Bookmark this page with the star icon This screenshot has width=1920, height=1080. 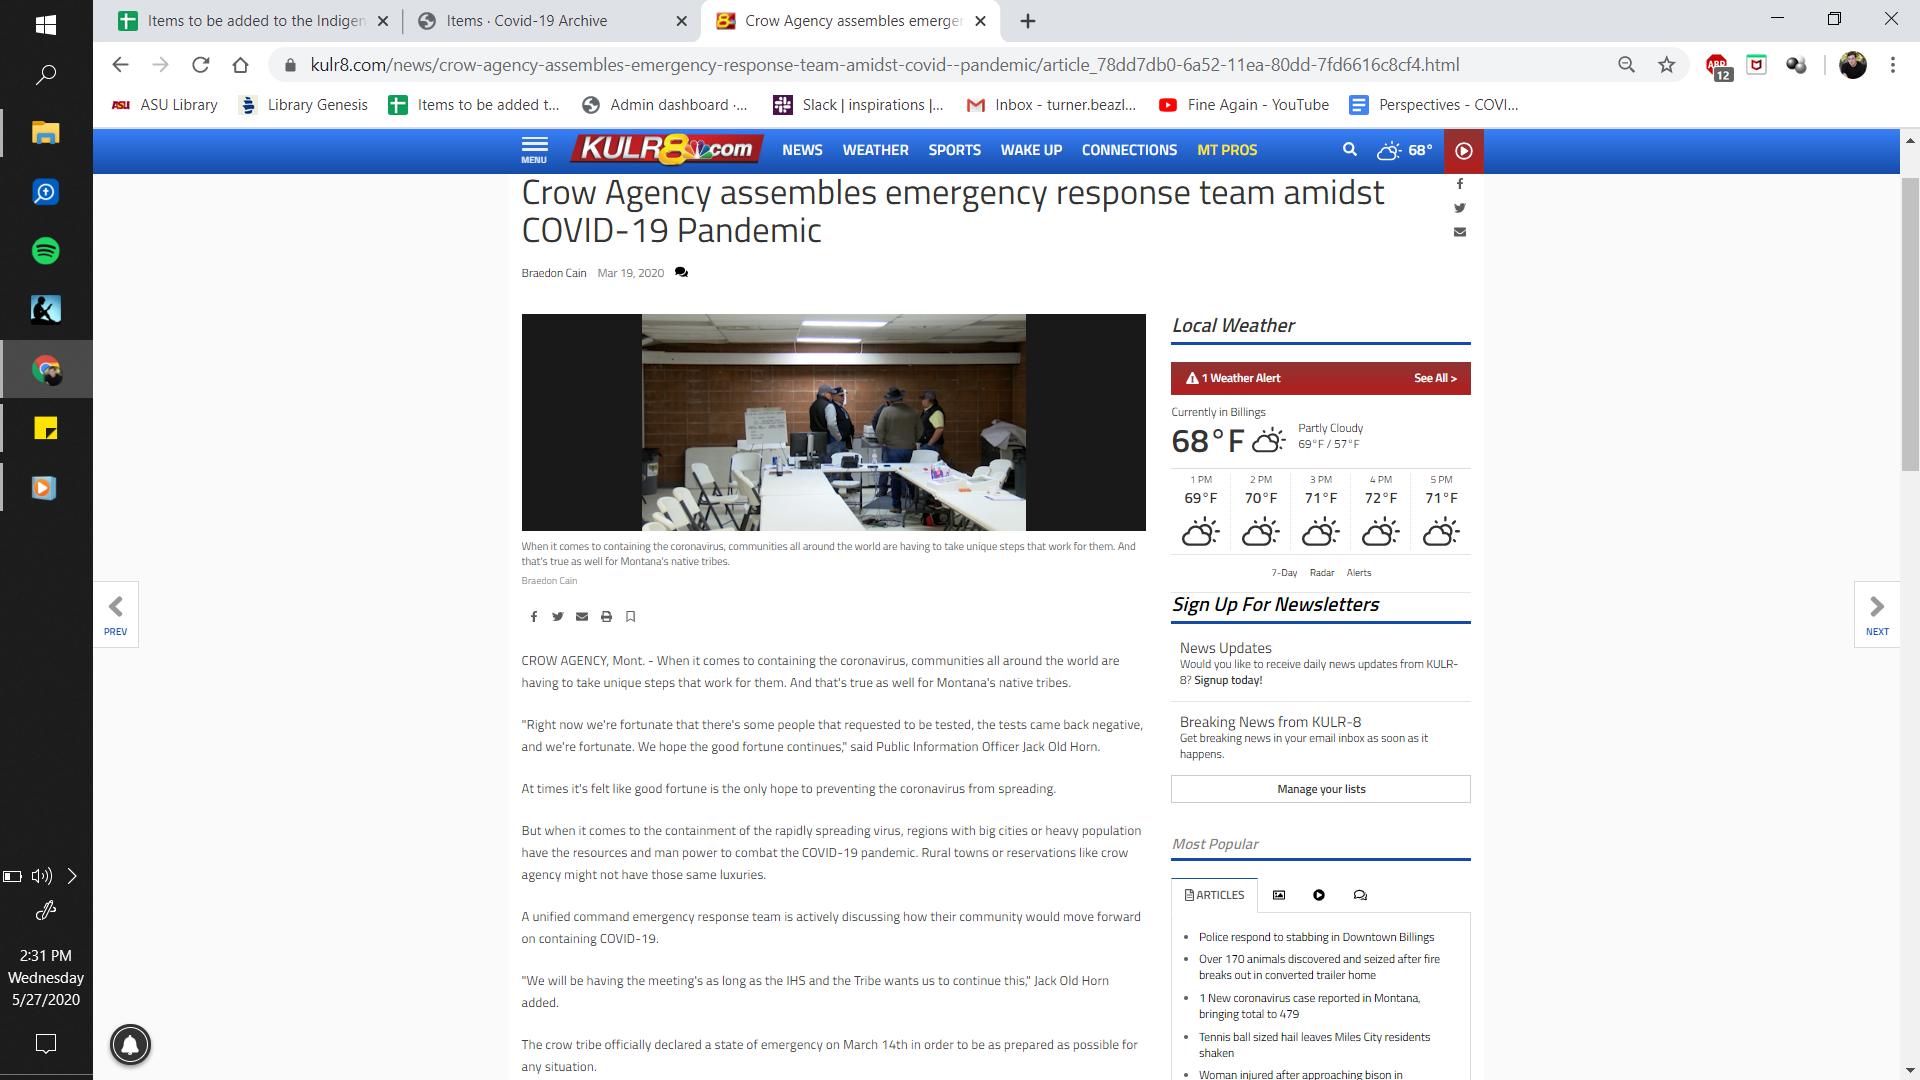[1666, 65]
